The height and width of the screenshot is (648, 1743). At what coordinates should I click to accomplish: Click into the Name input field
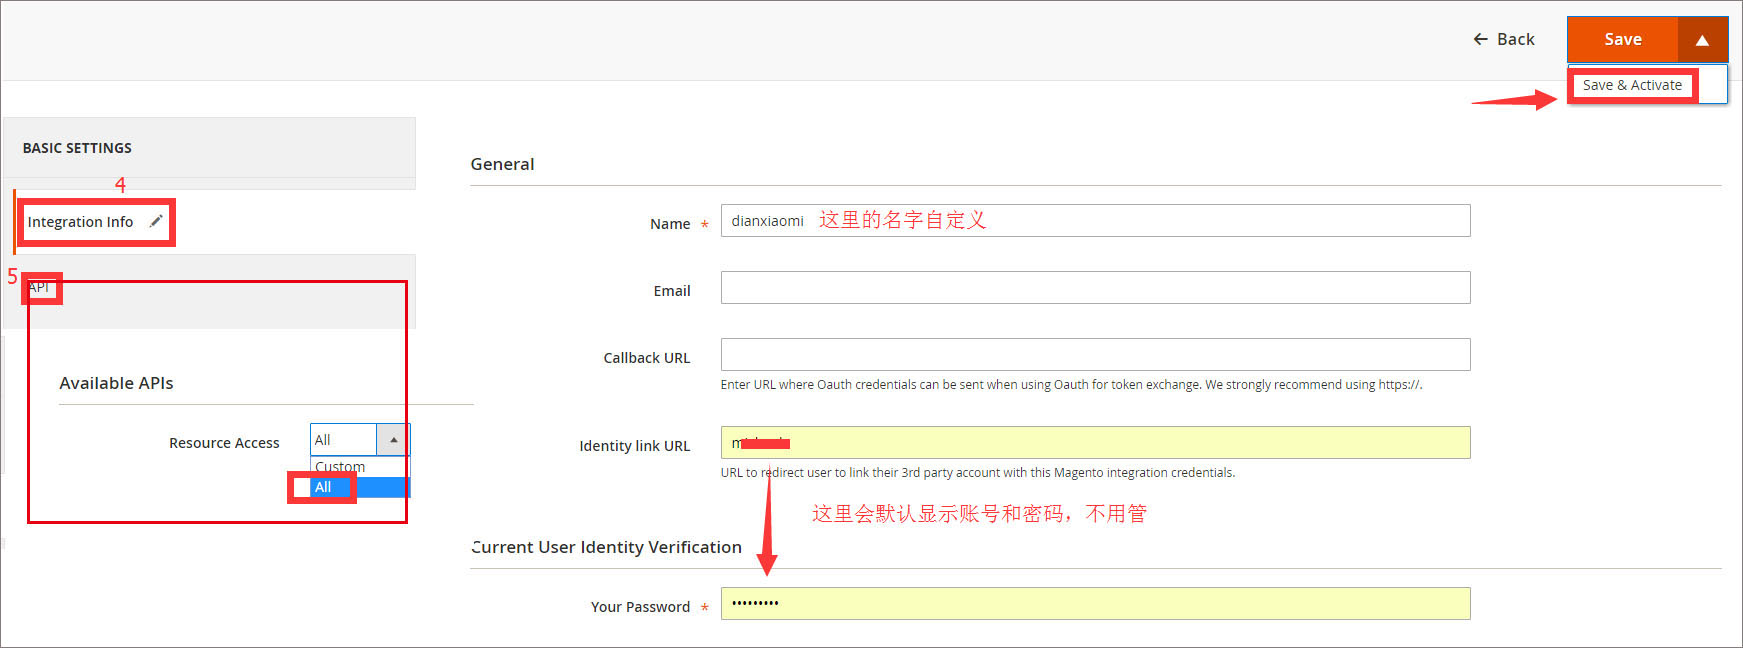[1094, 221]
